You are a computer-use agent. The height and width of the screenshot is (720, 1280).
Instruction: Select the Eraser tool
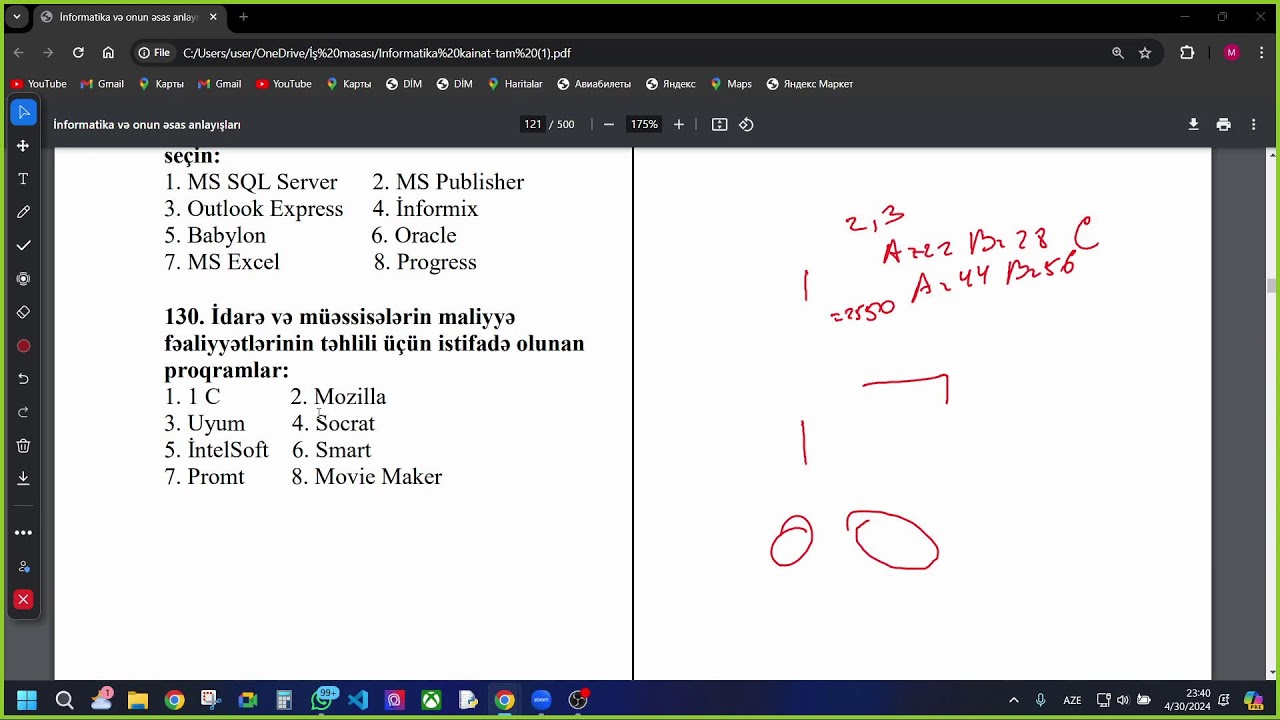coord(23,312)
